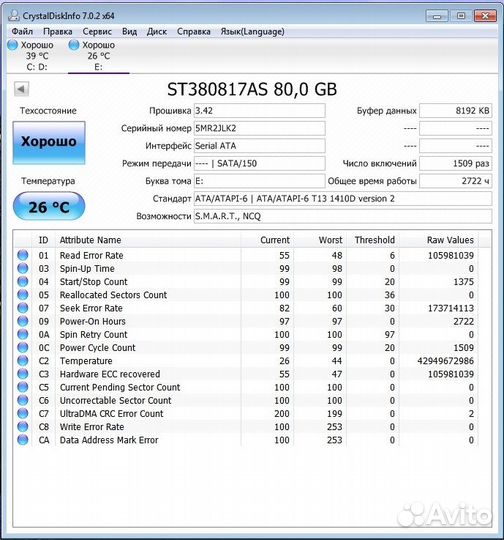504x540 pixels.
Task: Click status circle icon for Write Error Rate
Action: pos(23,427)
